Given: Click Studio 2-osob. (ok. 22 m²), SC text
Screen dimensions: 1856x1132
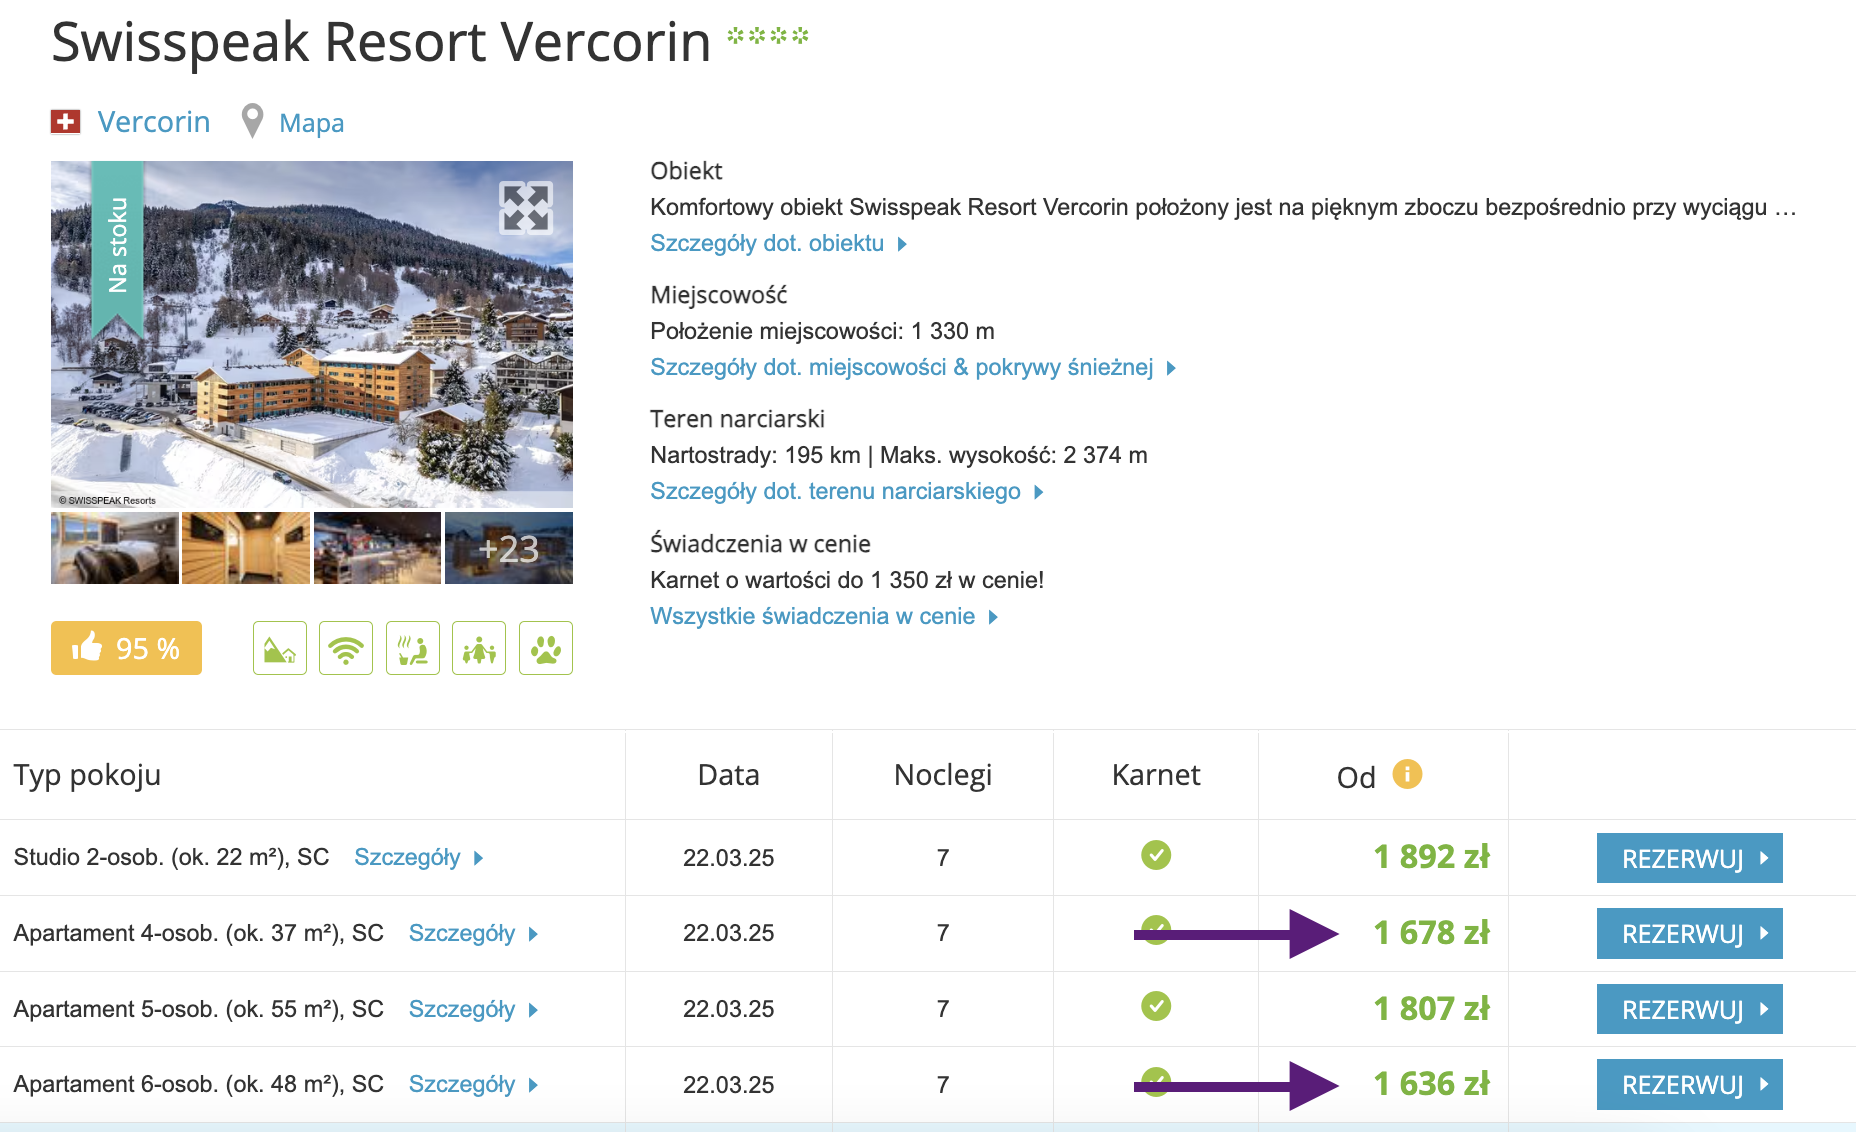Looking at the screenshot, I should coord(171,857).
